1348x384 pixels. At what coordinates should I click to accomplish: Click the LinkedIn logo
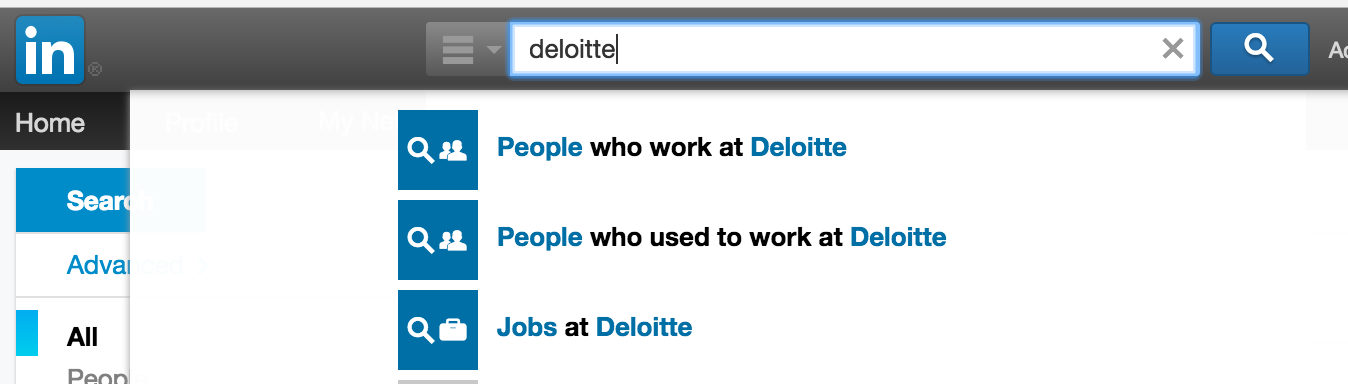click(50, 53)
